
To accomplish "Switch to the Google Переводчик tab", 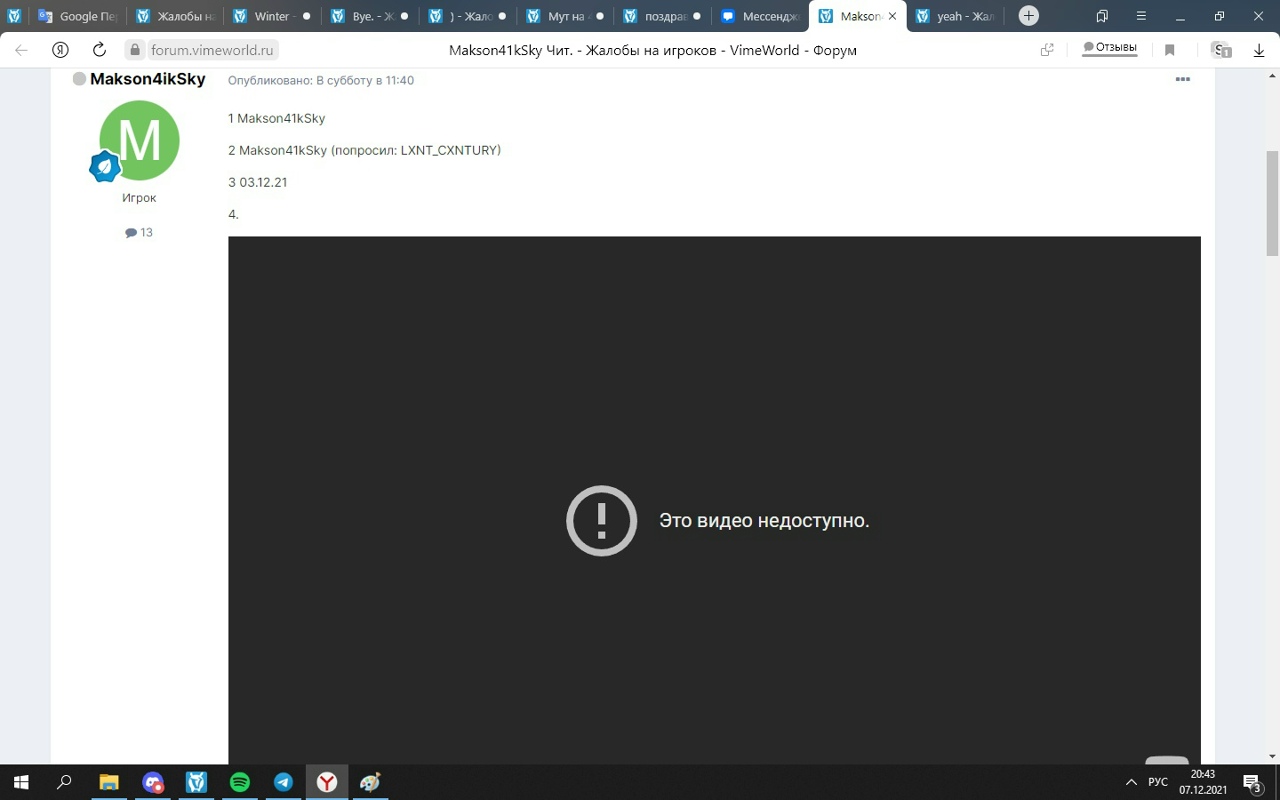I will coord(78,16).
